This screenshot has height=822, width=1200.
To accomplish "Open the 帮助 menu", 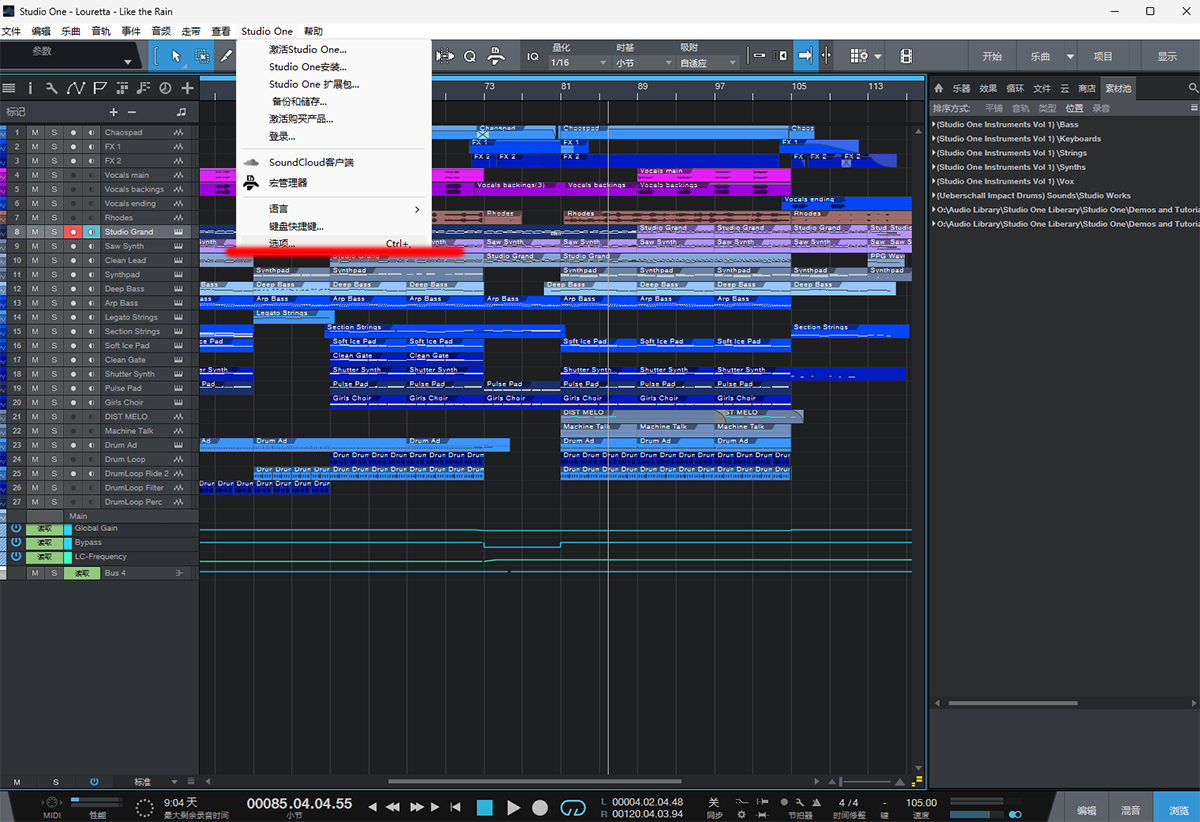I will click(x=313, y=31).
